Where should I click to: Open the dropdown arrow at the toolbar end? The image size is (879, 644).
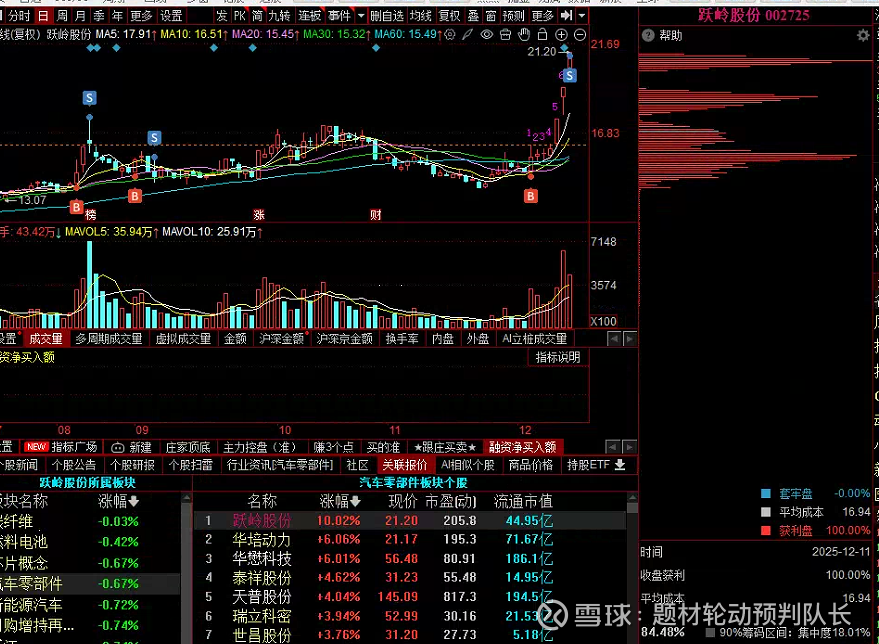(582, 16)
